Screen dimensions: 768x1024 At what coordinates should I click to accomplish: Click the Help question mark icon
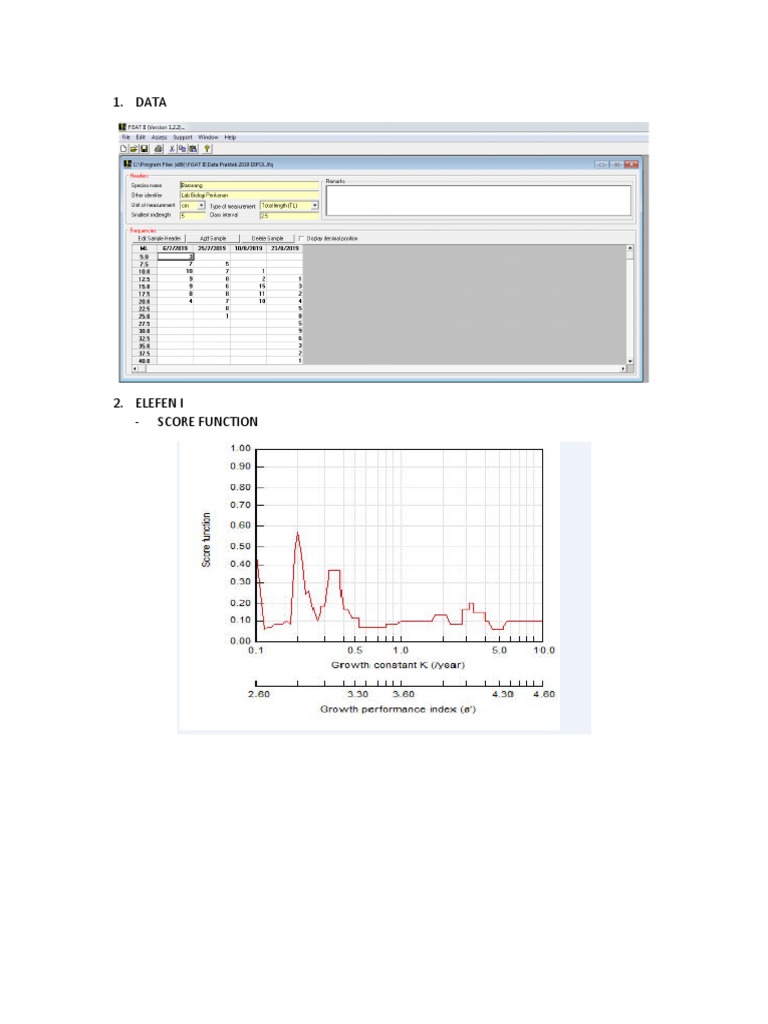coord(207,149)
